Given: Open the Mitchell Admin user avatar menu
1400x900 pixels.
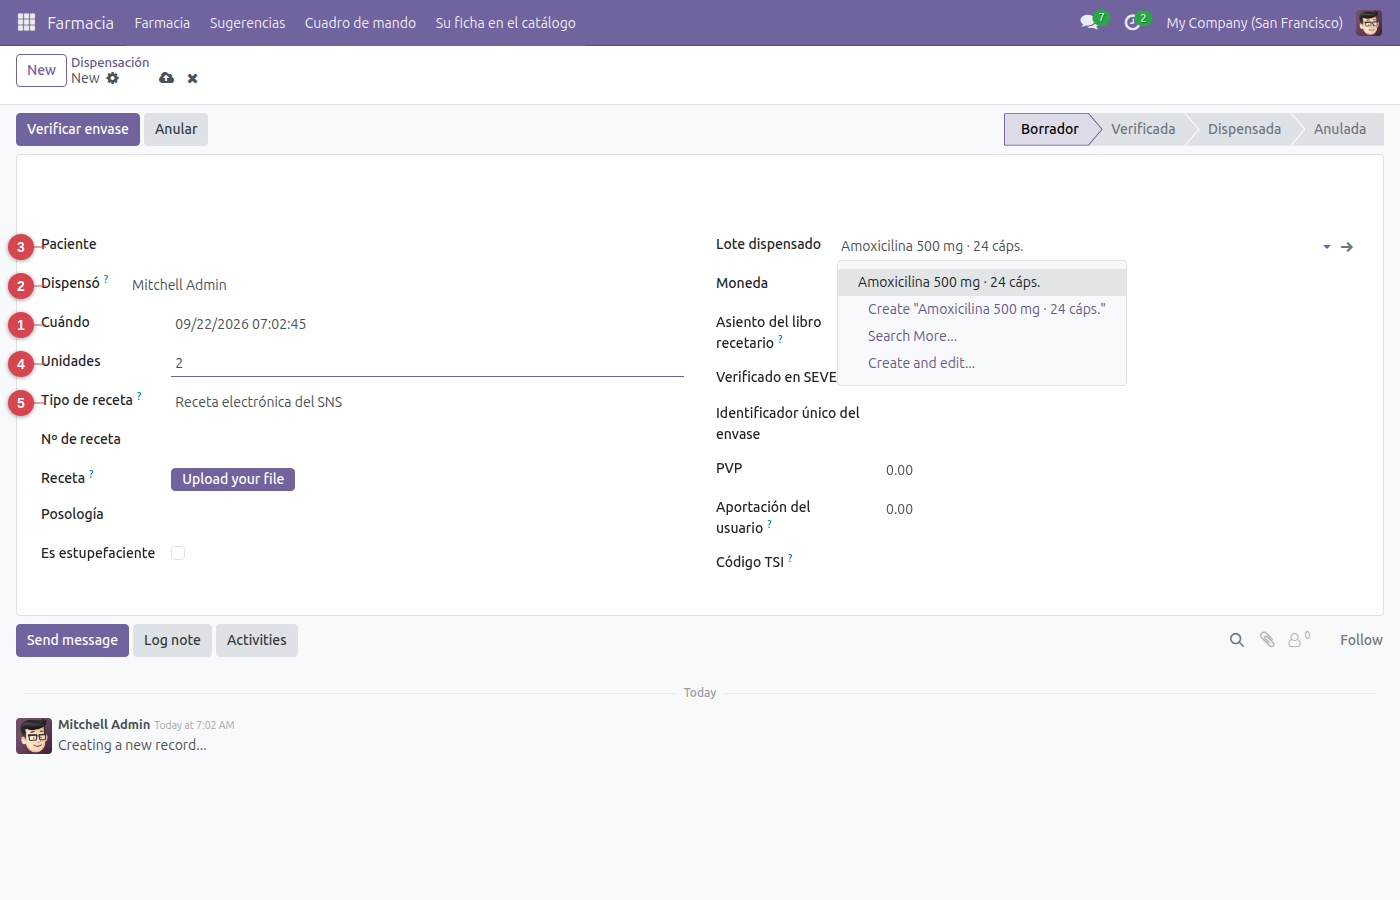Looking at the screenshot, I should coord(1369,22).
